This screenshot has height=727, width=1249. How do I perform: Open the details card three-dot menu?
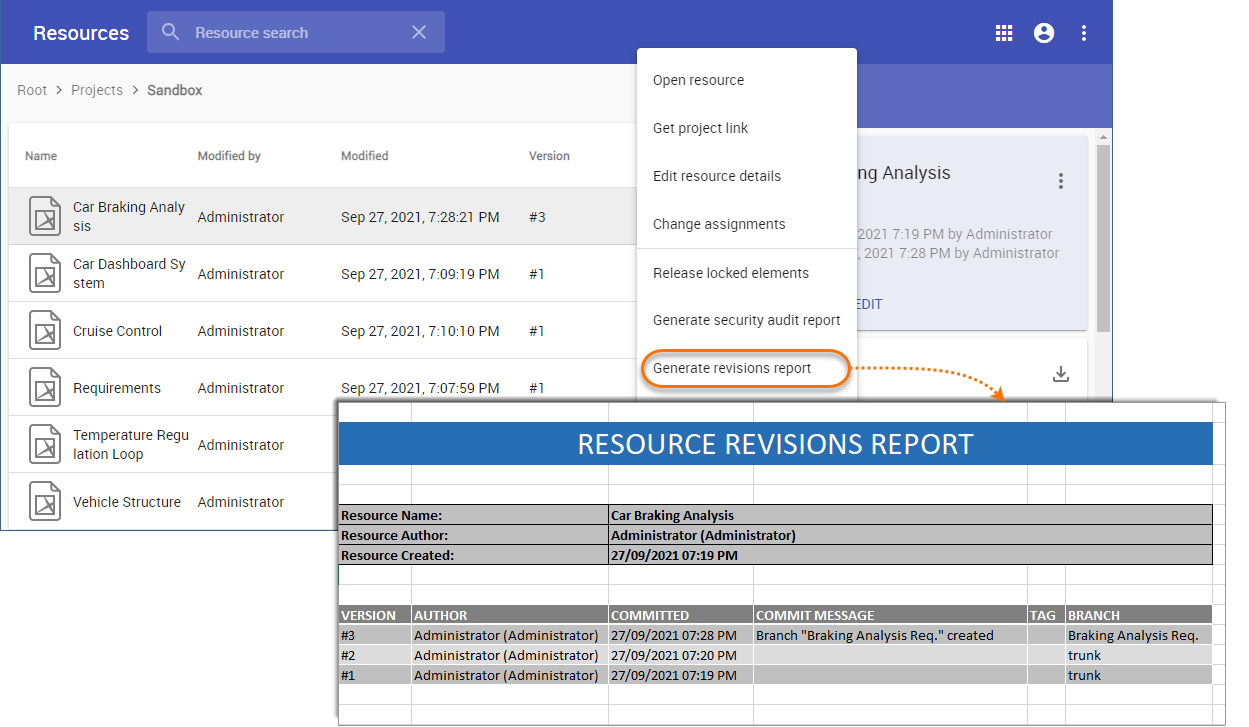(1061, 181)
